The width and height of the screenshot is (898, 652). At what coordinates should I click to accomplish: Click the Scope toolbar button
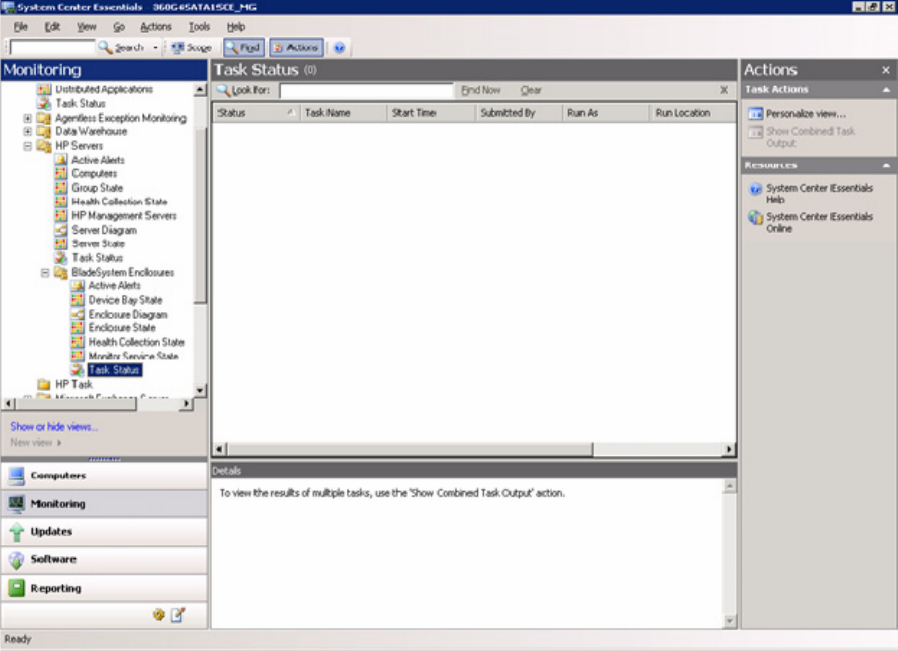(191, 47)
